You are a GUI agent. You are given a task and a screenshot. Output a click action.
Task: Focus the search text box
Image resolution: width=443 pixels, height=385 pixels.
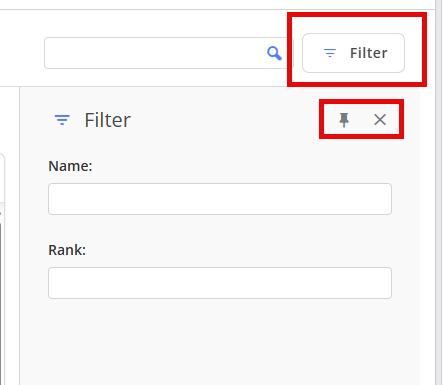[x=167, y=53]
